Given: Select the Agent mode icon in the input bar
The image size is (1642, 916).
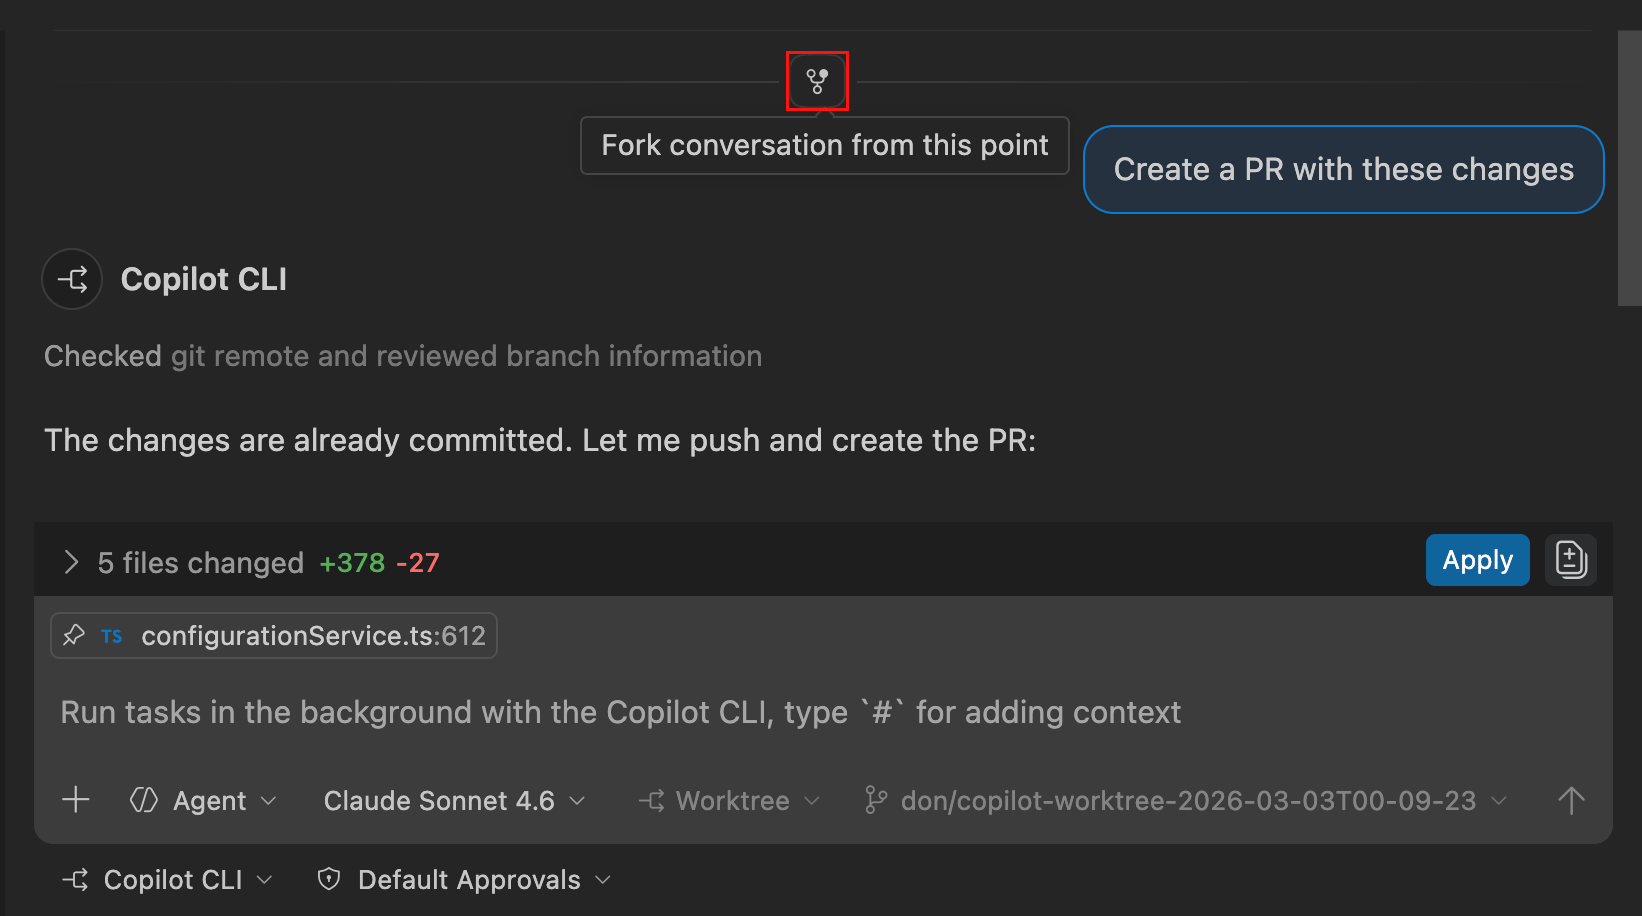Looking at the screenshot, I should tap(143, 800).
